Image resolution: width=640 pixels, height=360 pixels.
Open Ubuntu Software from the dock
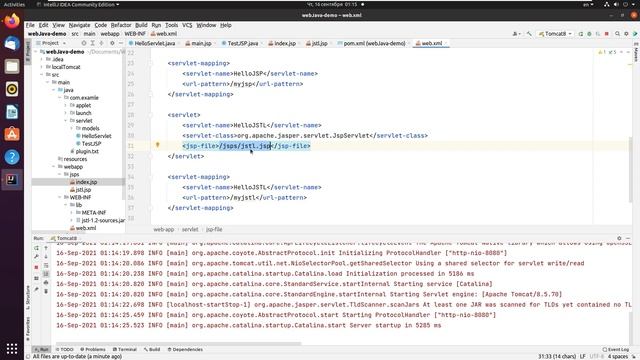(12, 134)
